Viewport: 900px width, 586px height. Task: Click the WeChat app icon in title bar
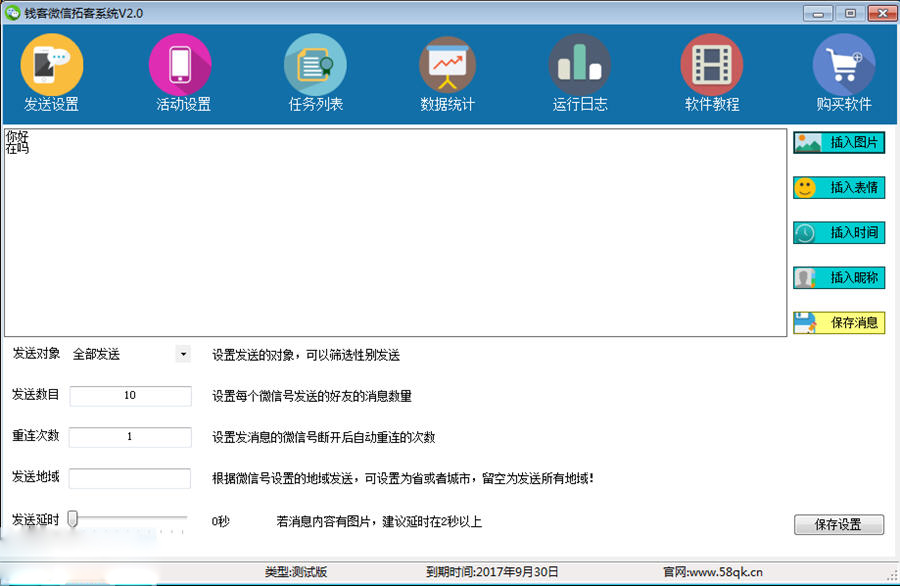13,13
